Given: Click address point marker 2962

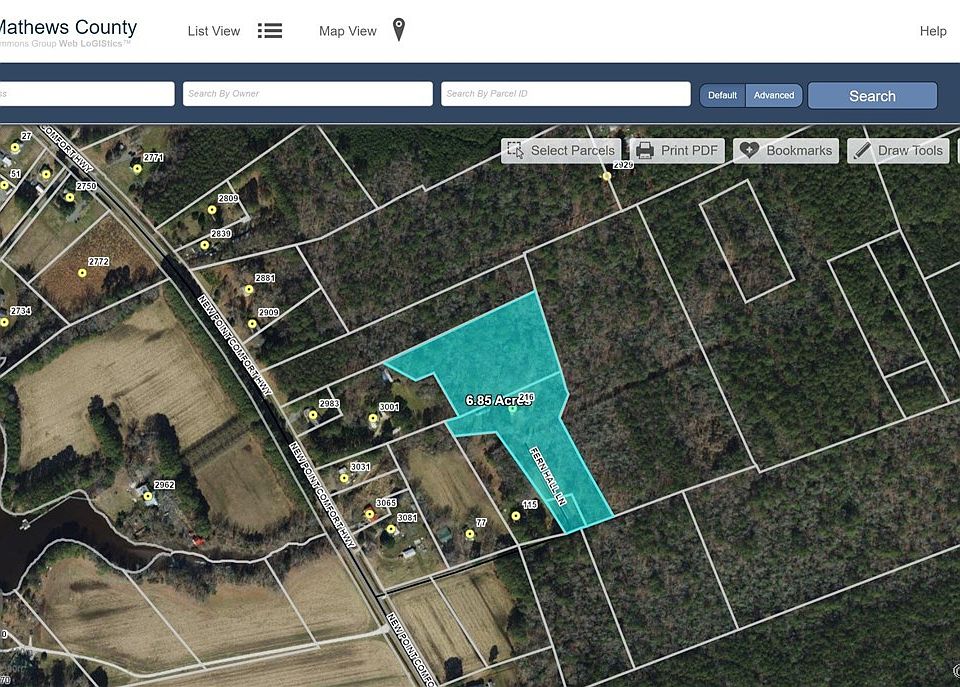Looking at the screenshot, I should pyautogui.click(x=148, y=496).
